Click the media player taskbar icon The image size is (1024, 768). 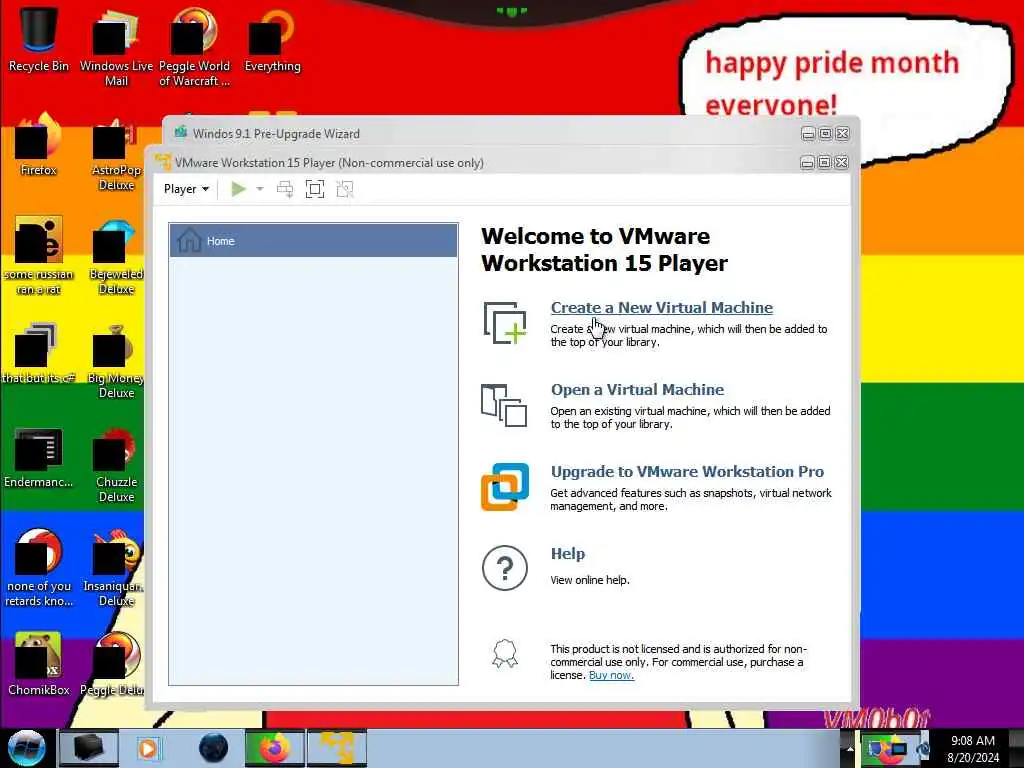click(148, 748)
